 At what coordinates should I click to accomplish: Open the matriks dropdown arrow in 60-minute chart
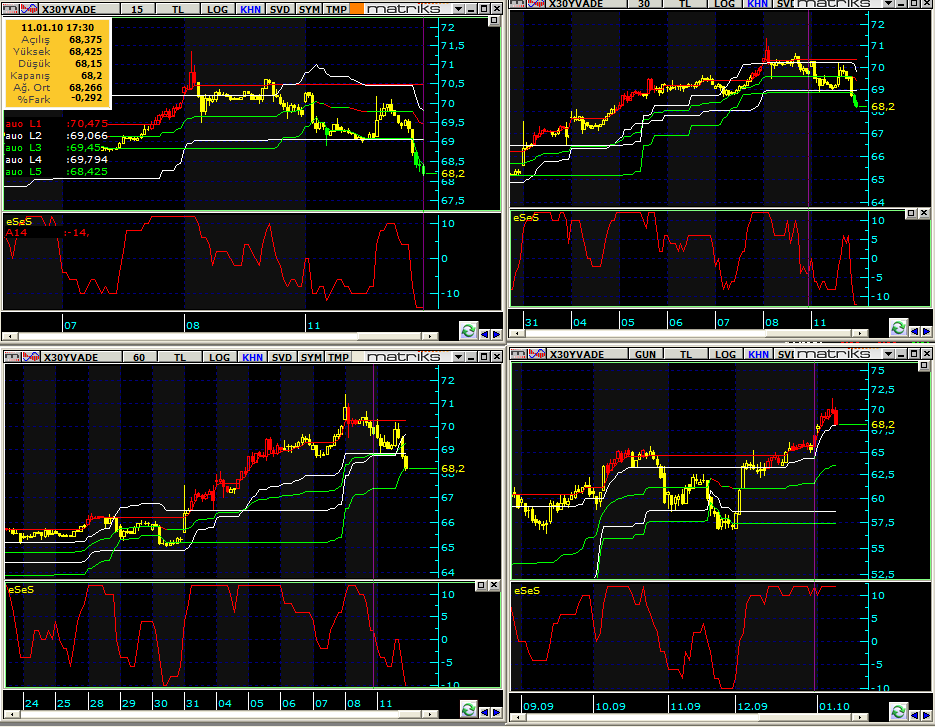coord(458,357)
